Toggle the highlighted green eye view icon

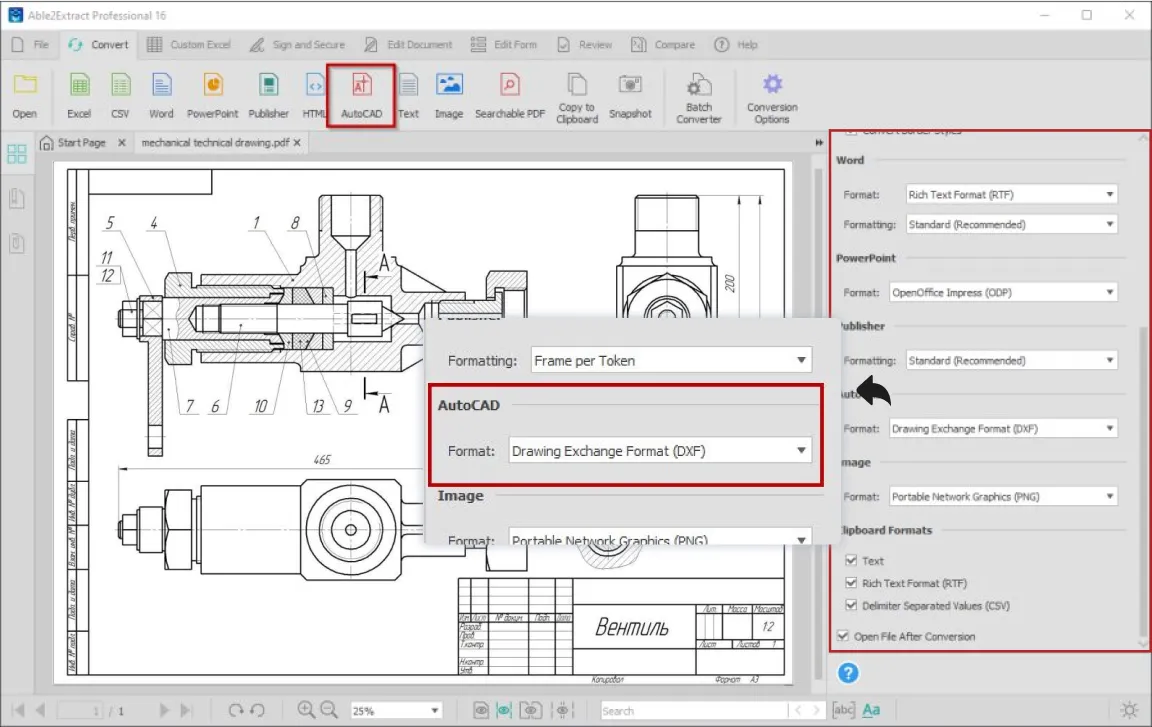coord(504,710)
